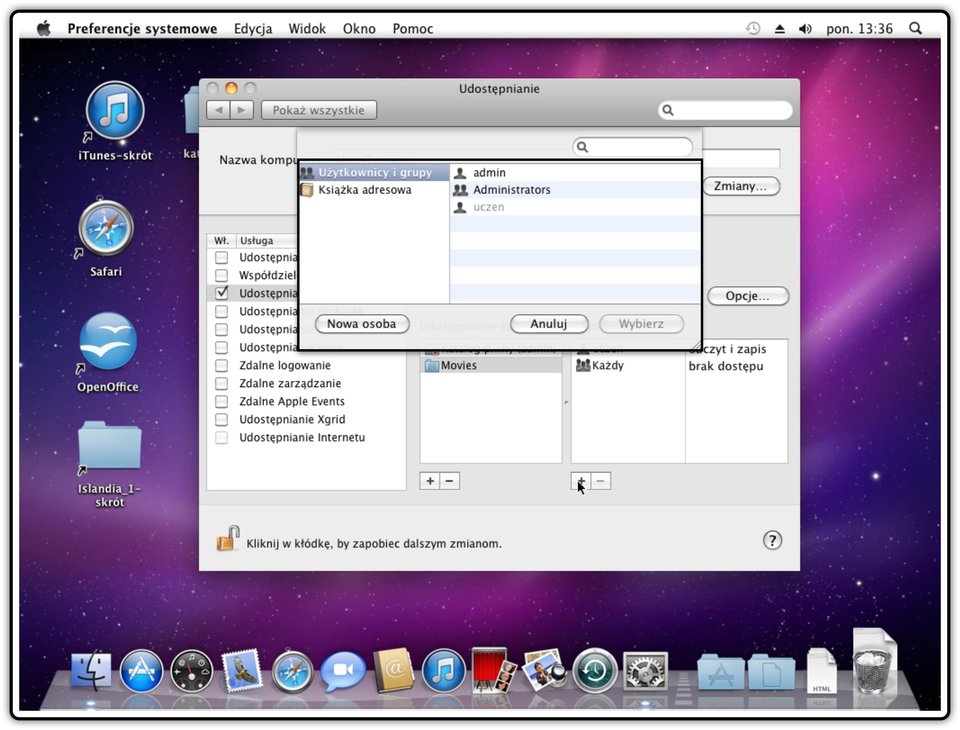The height and width of the screenshot is (730, 960).
Task: Click search field in Udostępnianie toolbar
Action: tap(725, 110)
